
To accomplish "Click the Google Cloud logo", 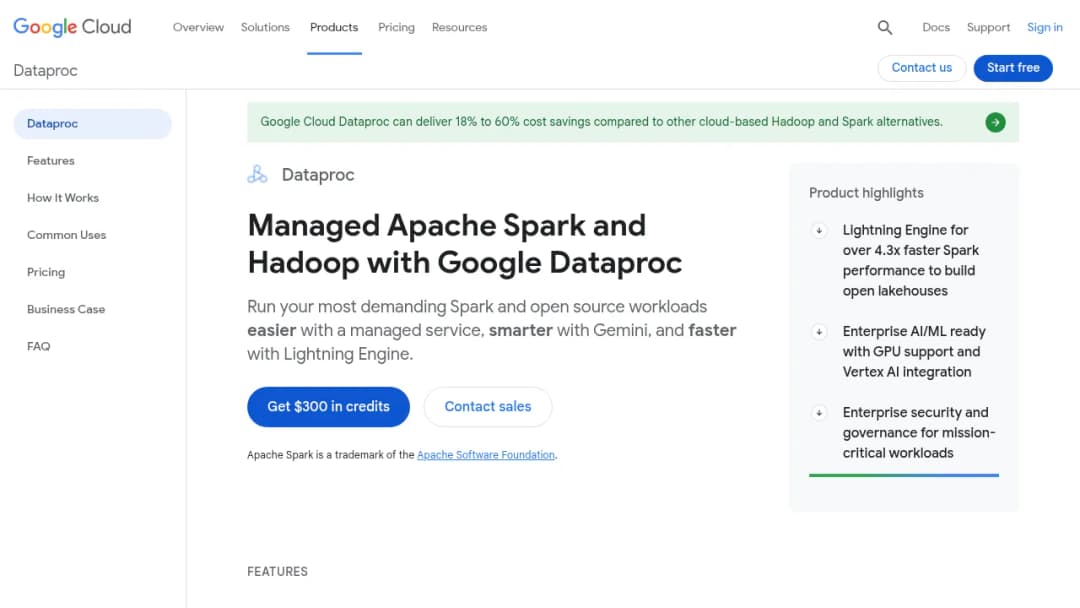I will (x=72, y=27).
